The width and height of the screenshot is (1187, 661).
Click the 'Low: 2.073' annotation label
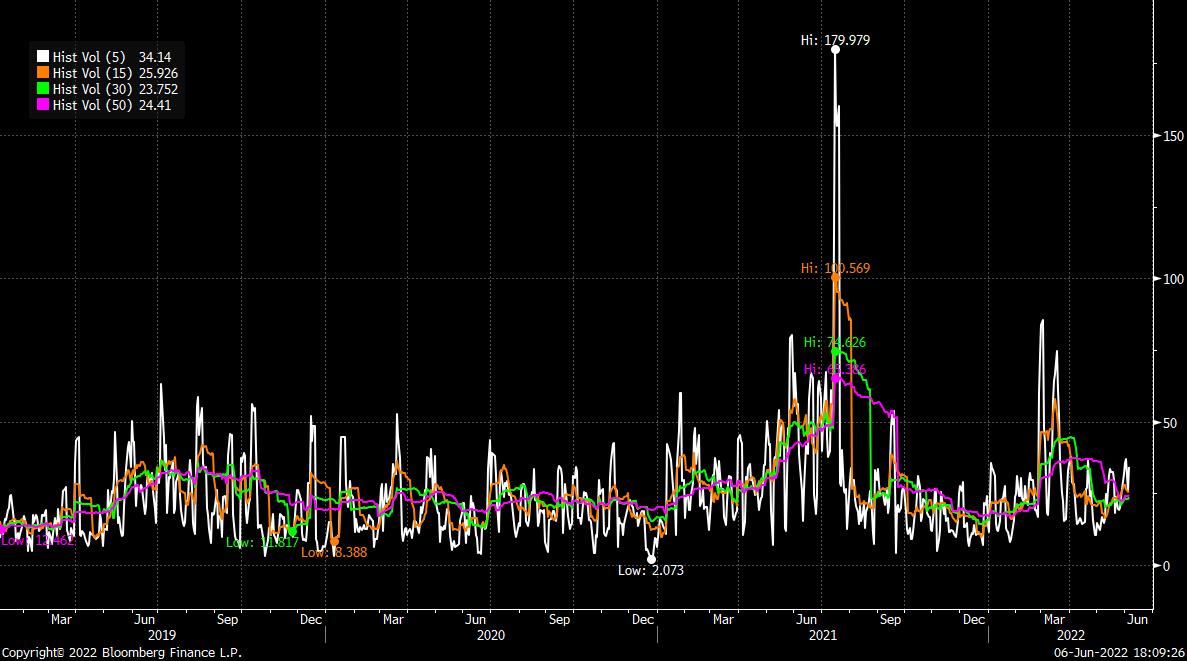point(651,570)
